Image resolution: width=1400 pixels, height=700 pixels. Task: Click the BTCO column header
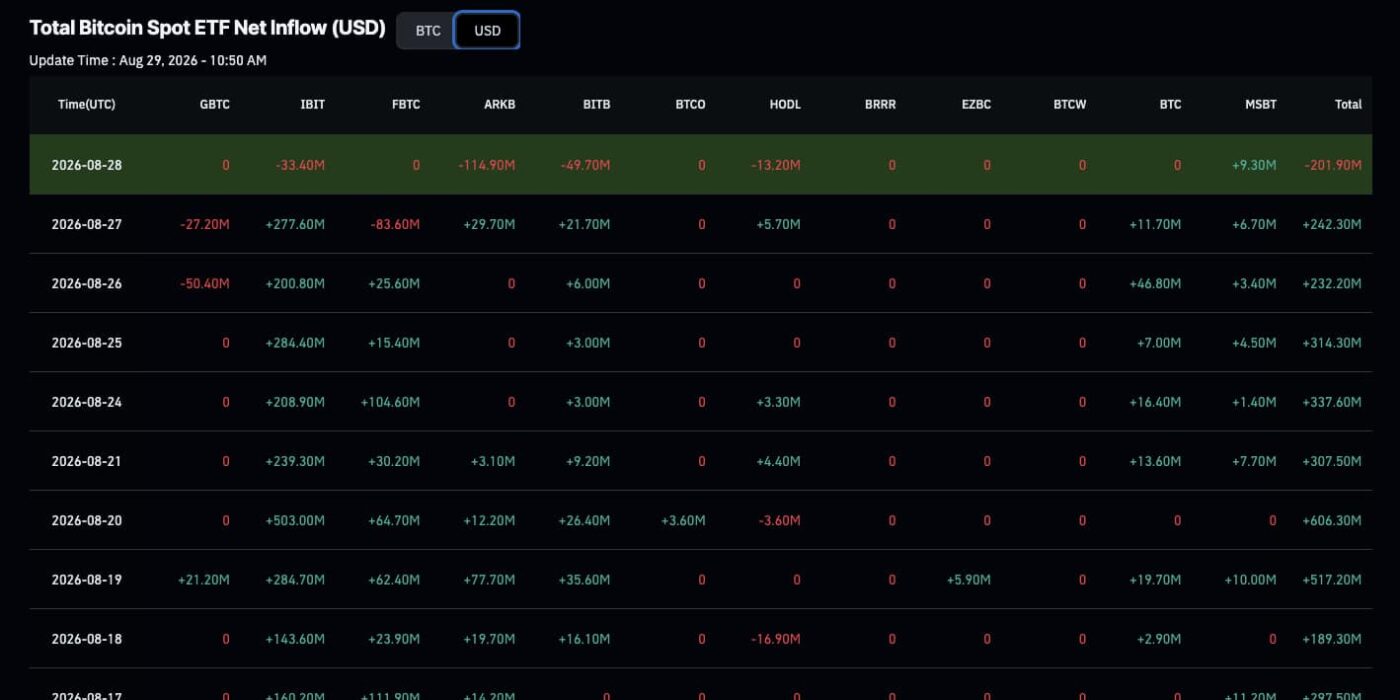[x=690, y=104]
